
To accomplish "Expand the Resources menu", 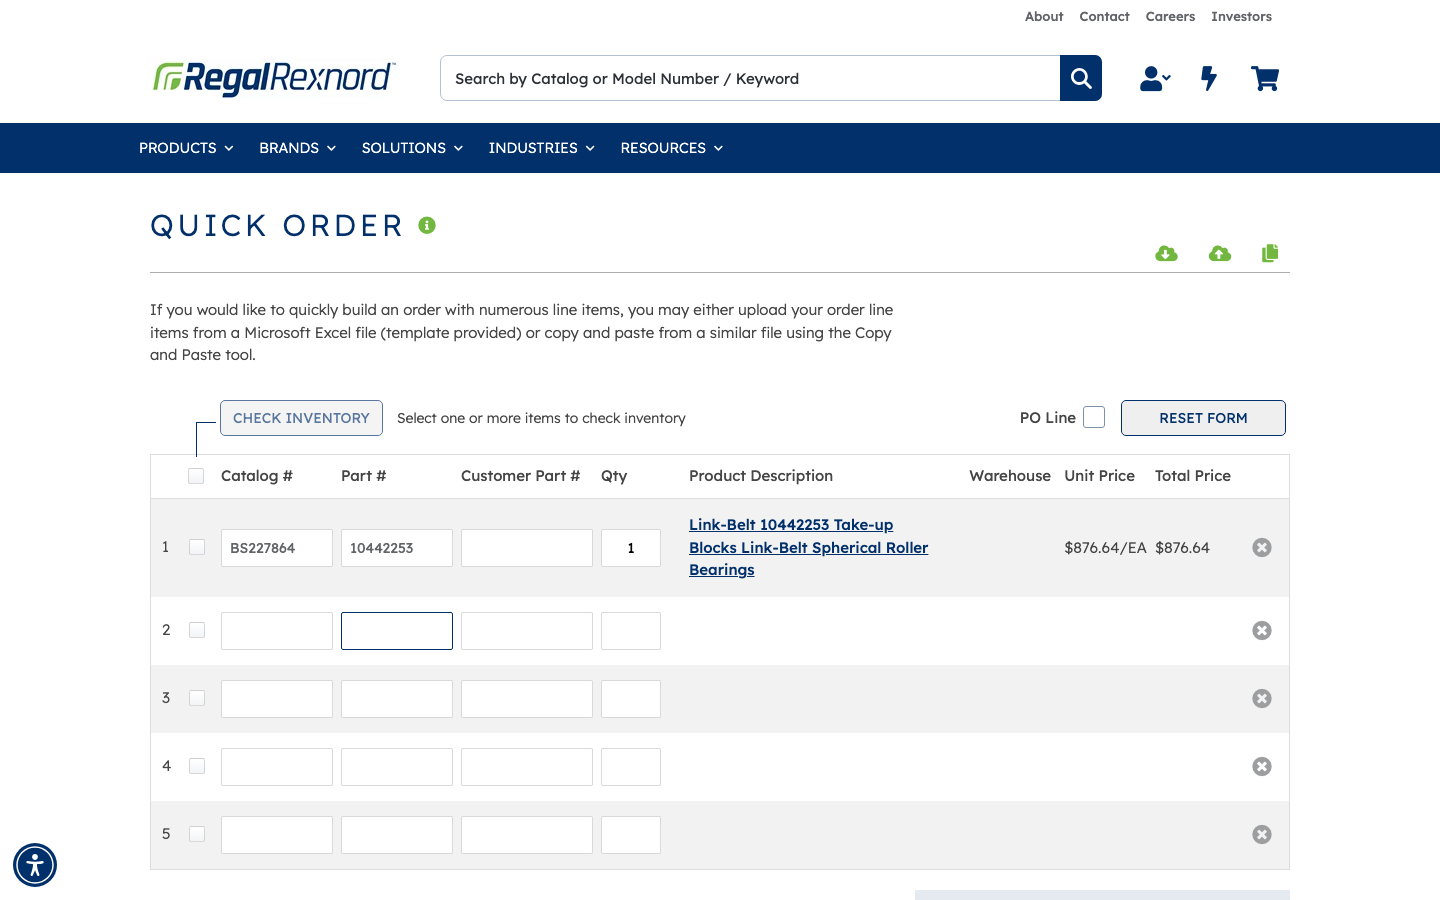I will coord(671,148).
